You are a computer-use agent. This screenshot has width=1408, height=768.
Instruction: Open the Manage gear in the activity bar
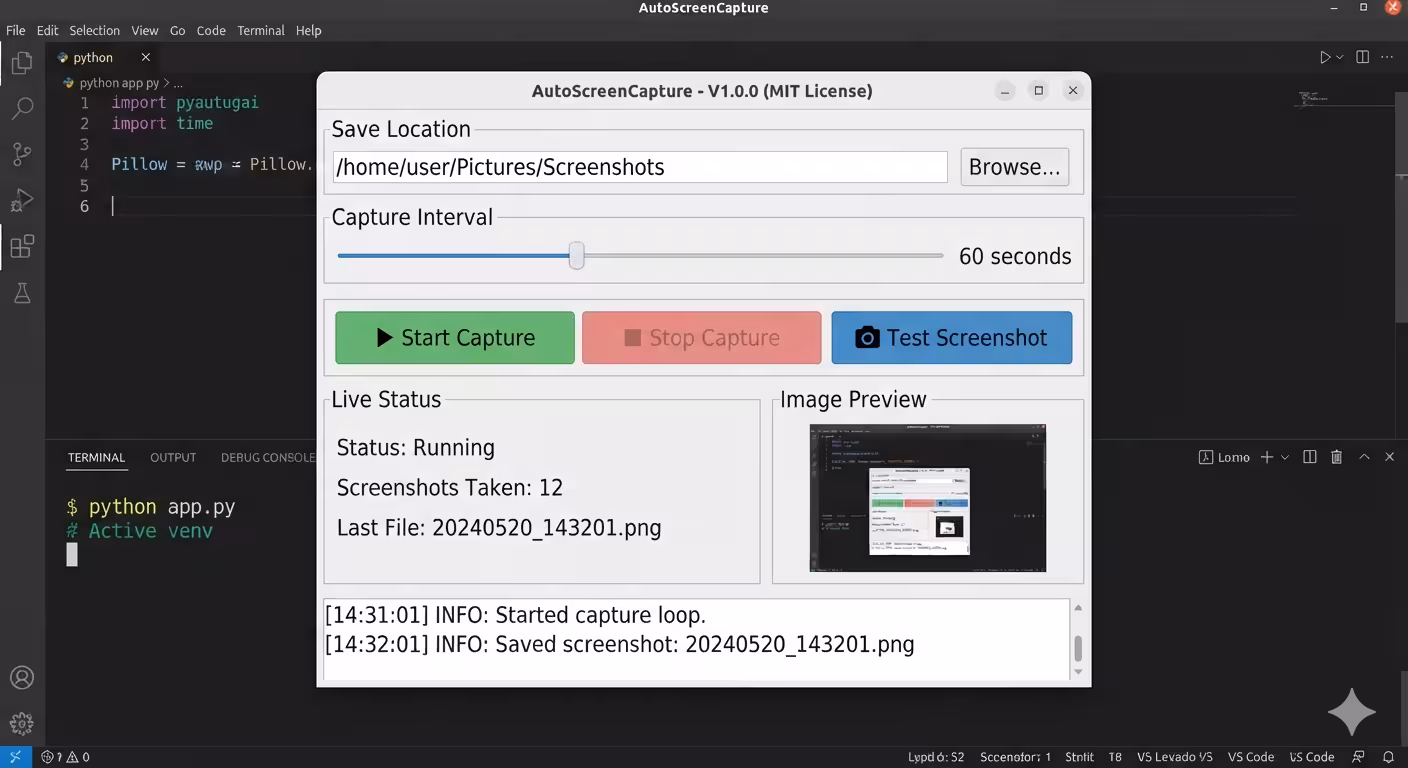[x=21, y=723]
